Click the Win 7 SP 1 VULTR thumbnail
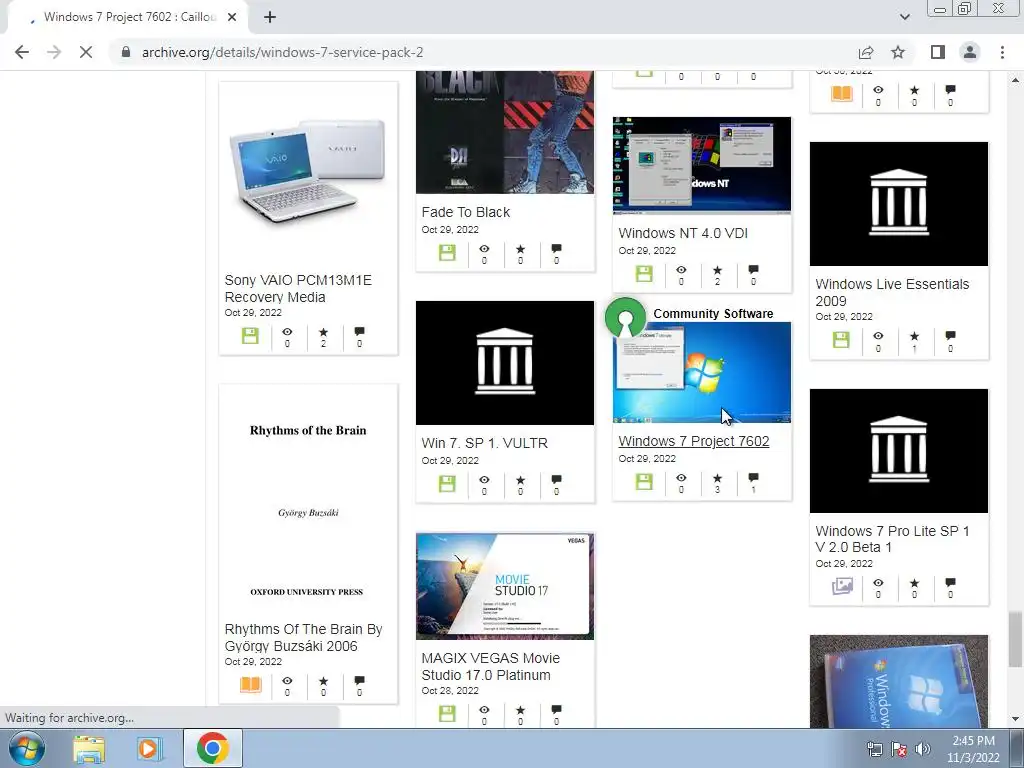1024x768 pixels. [505, 362]
